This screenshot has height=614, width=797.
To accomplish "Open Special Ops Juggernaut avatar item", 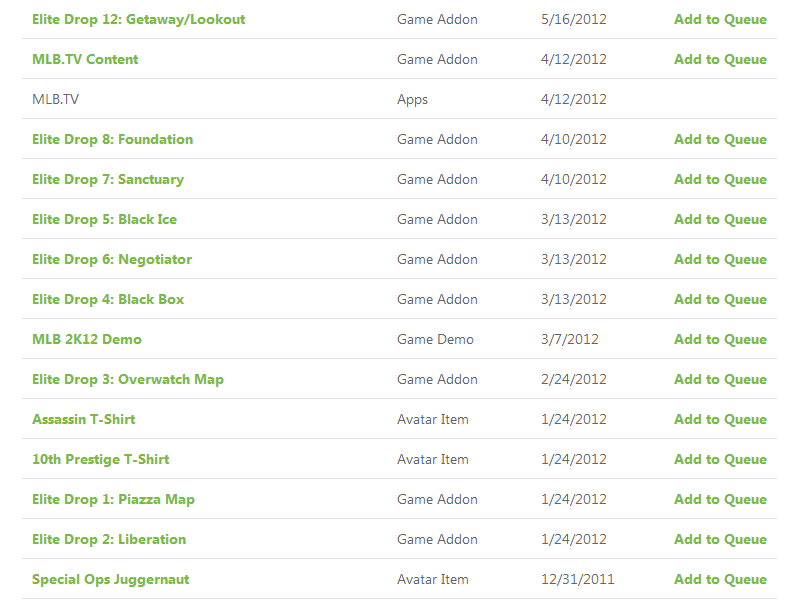I will pos(110,579).
